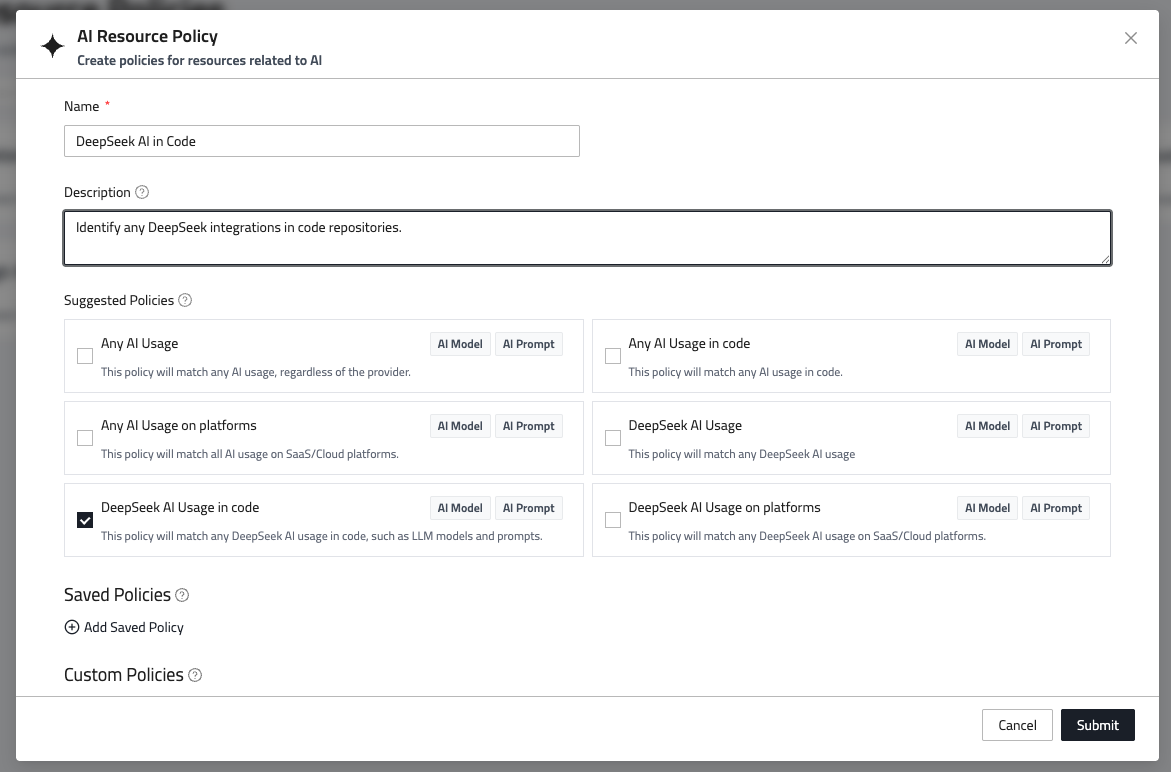Open help icon next to Saved Policies
Viewport: 1171px width, 772px height.
pyautogui.click(x=182, y=595)
